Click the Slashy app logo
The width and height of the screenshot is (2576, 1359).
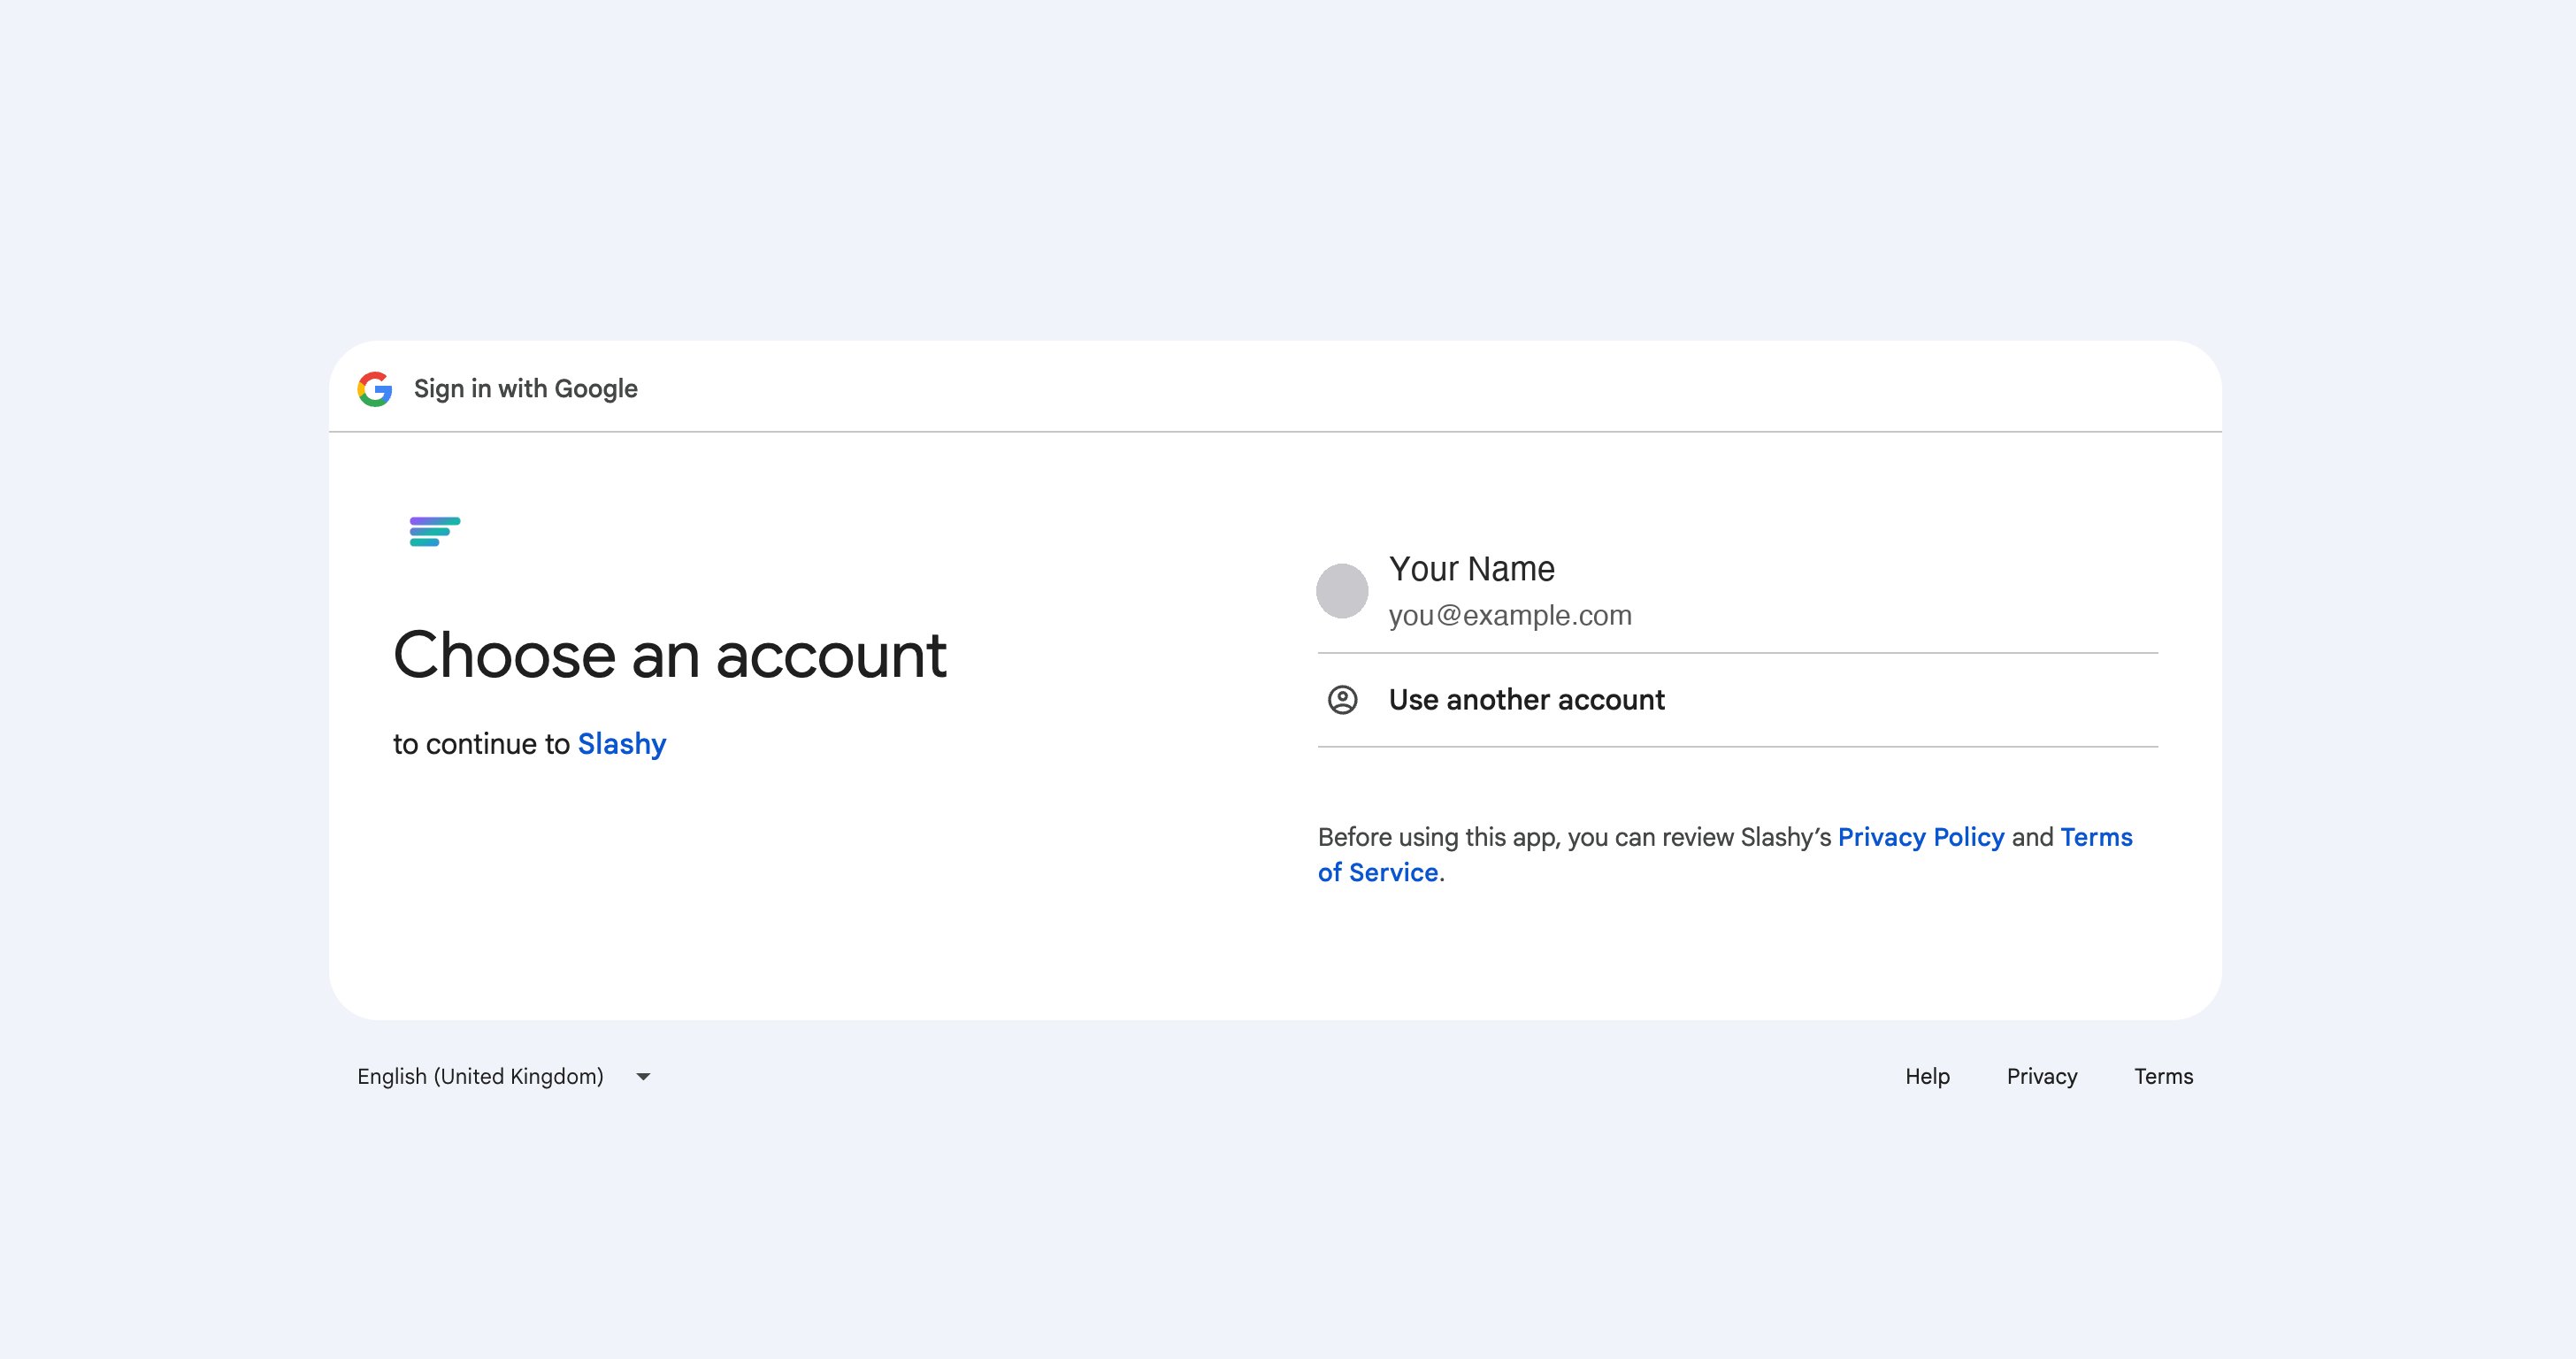pos(435,532)
